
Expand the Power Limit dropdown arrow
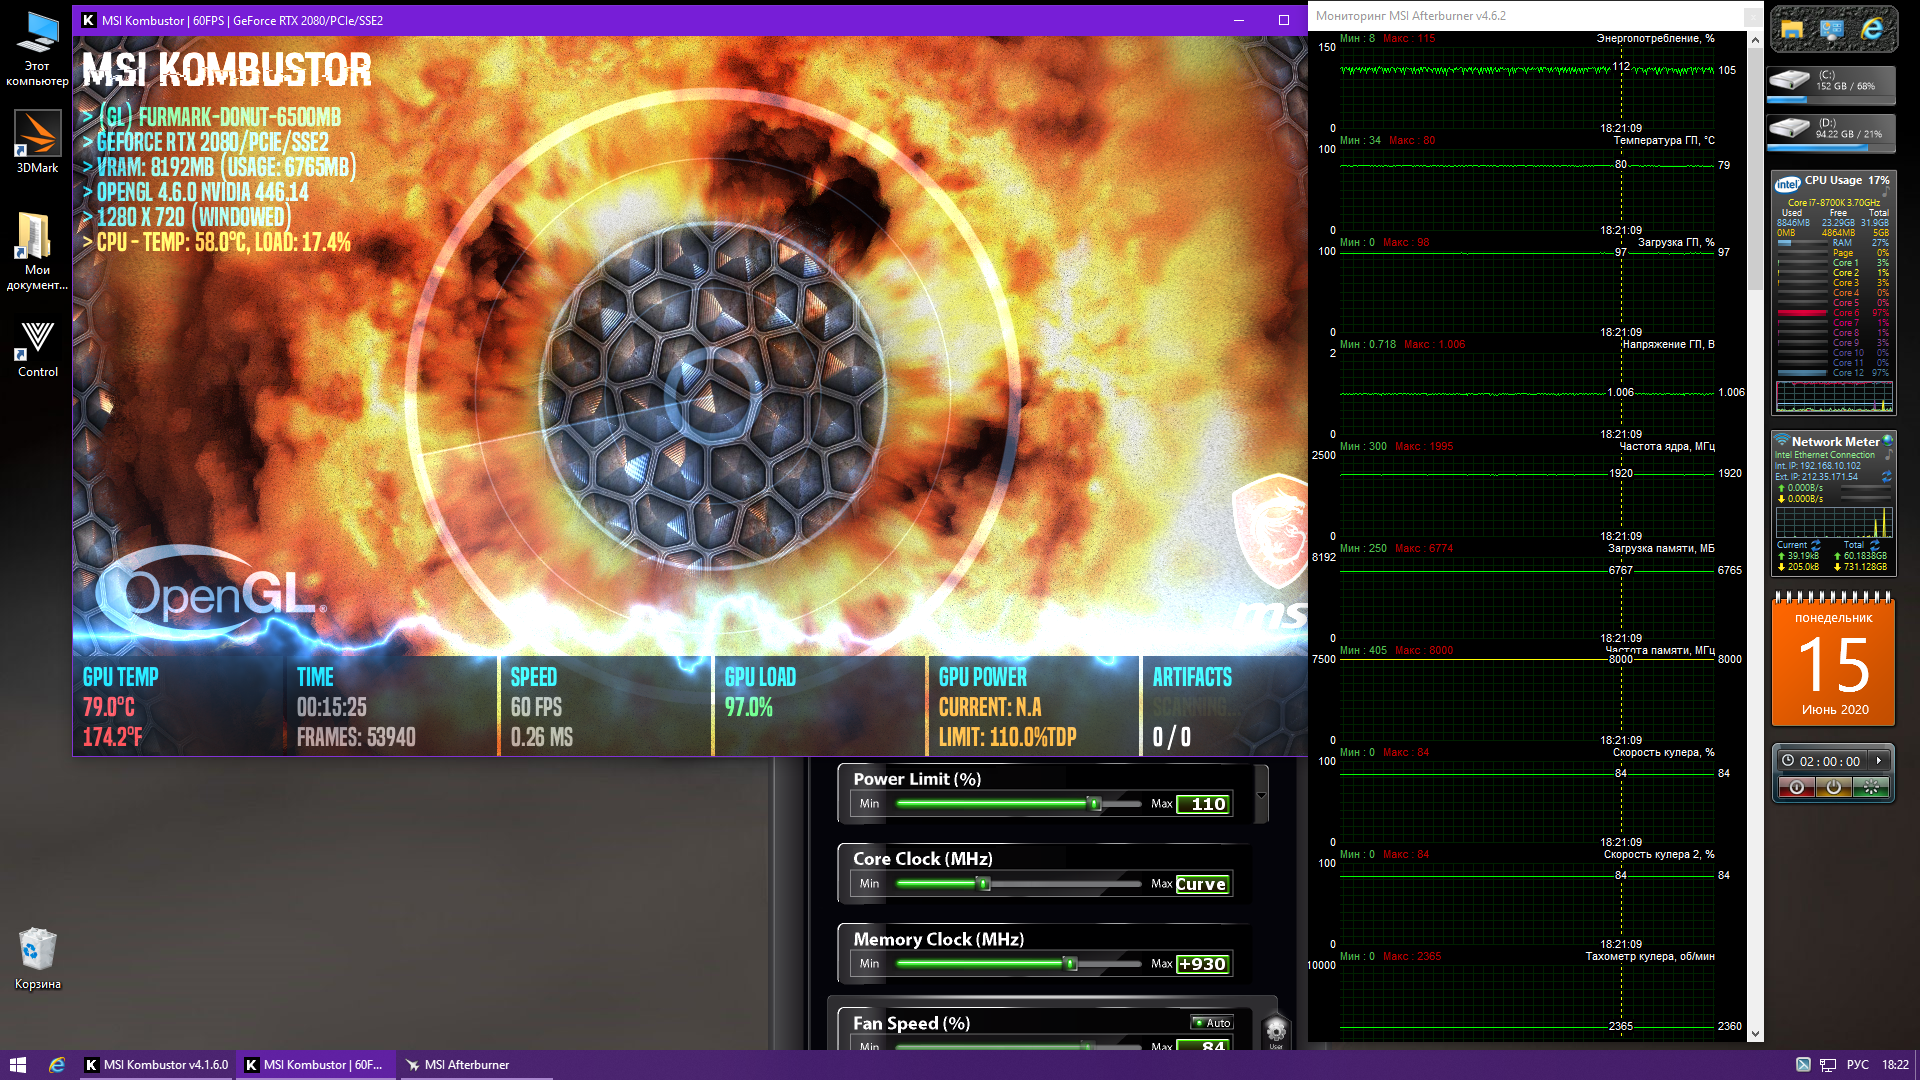click(x=1261, y=796)
